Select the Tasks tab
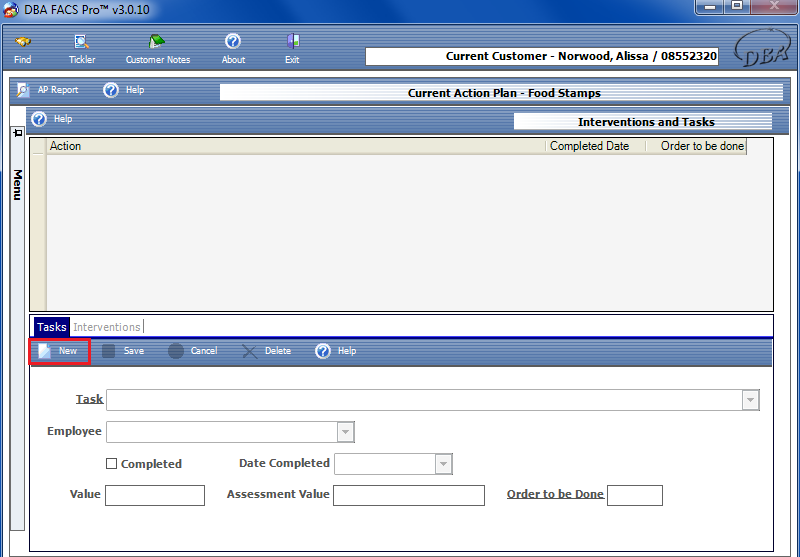This screenshot has width=800, height=557. tap(51, 327)
